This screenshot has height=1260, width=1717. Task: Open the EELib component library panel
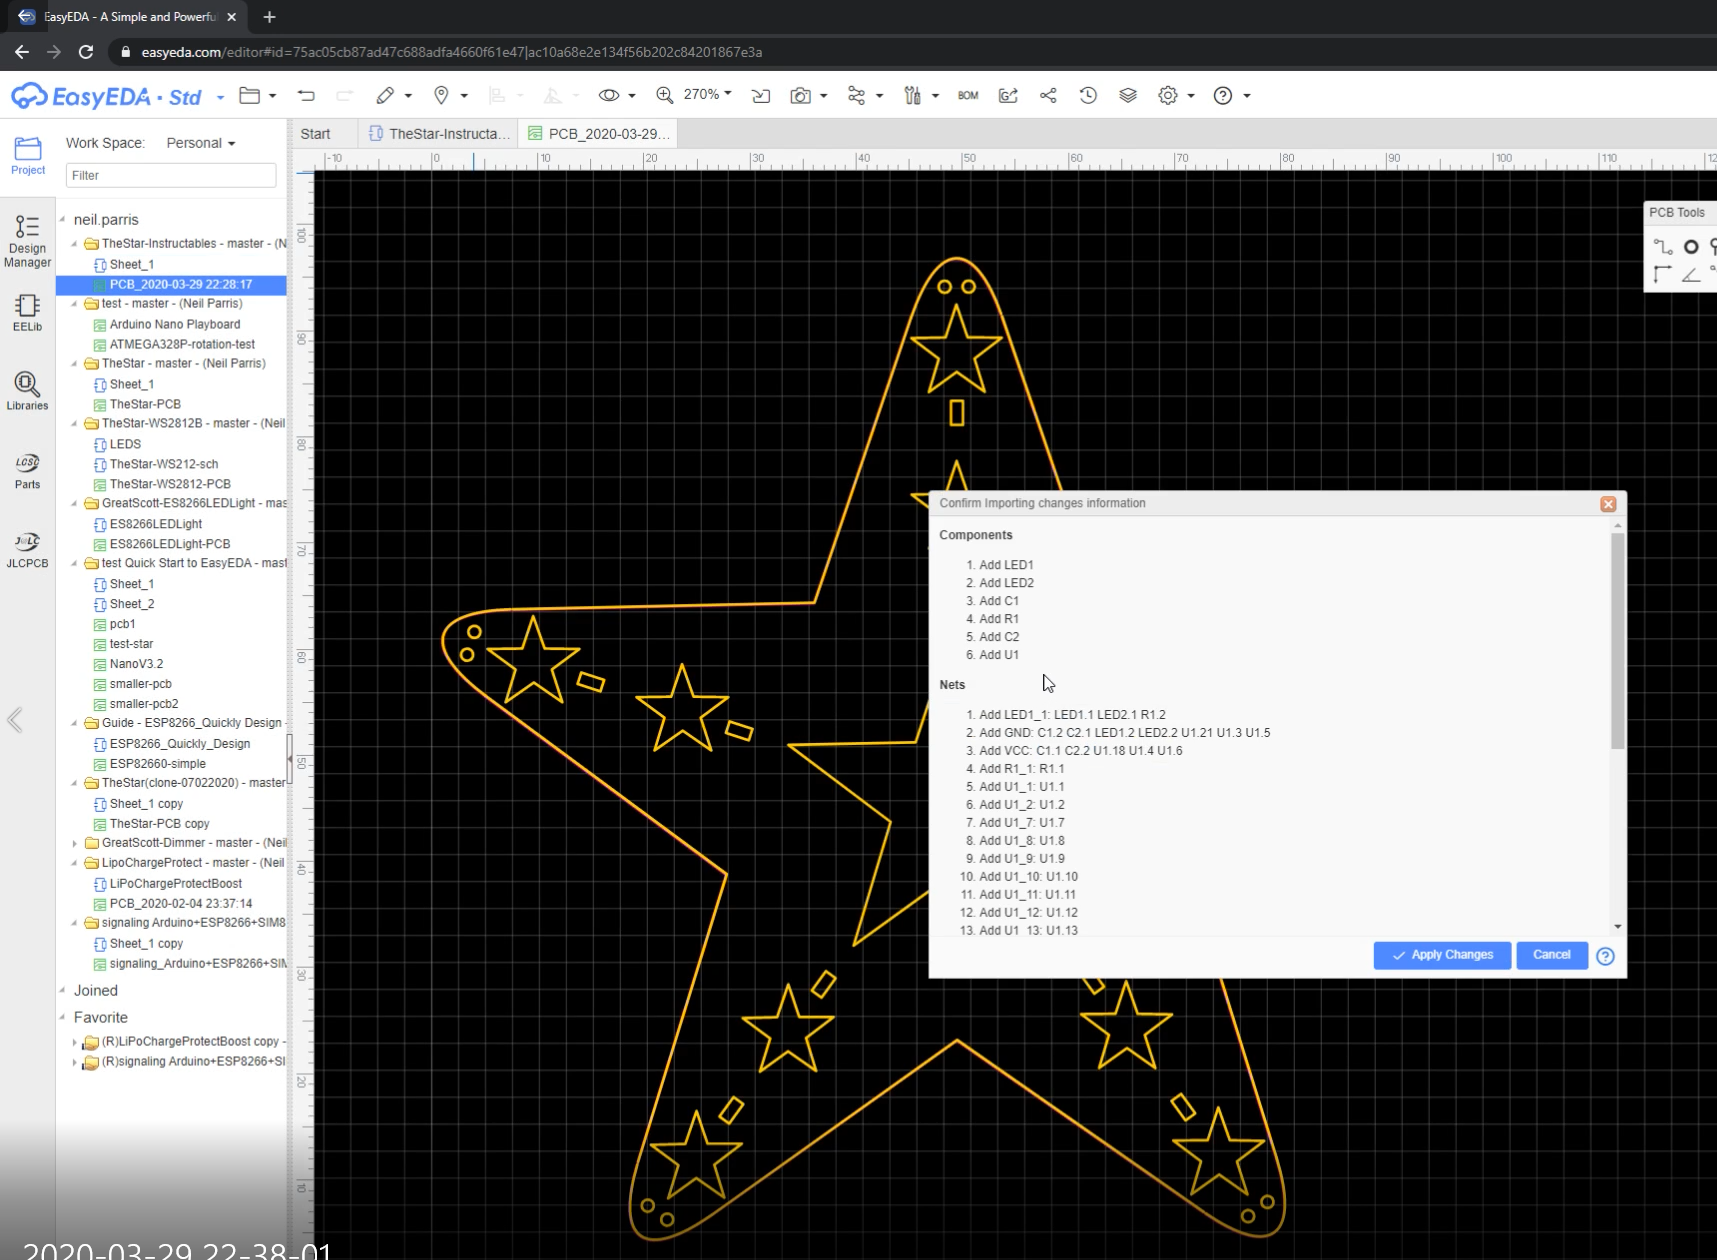[27, 311]
